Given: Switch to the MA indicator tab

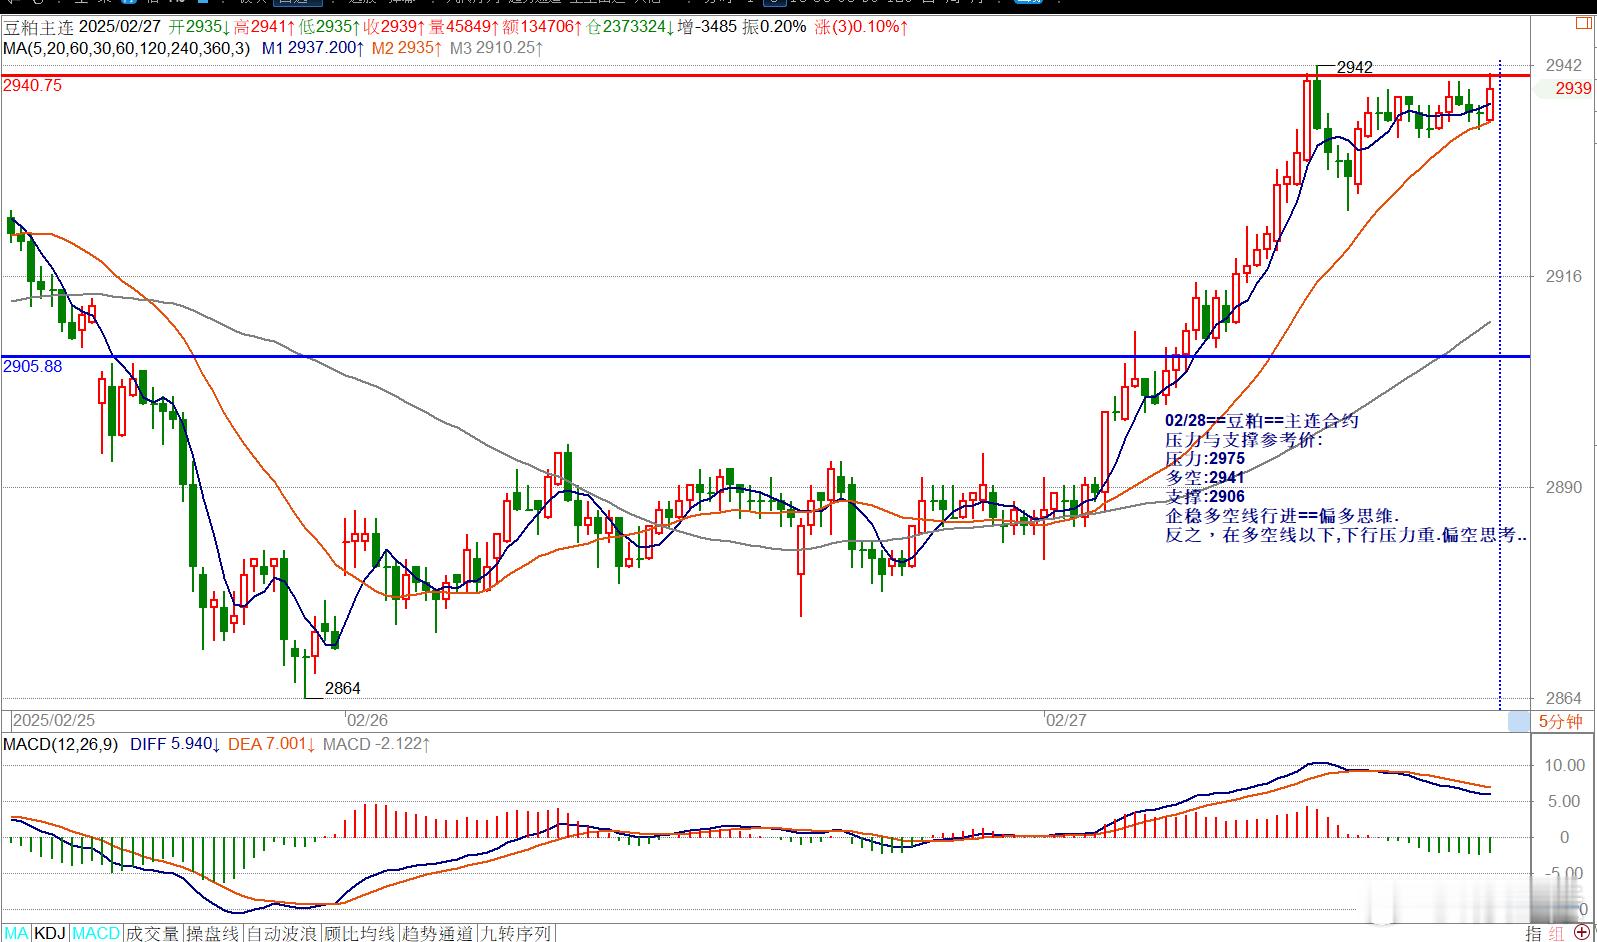Looking at the screenshot, I should [x=16, y=933].
